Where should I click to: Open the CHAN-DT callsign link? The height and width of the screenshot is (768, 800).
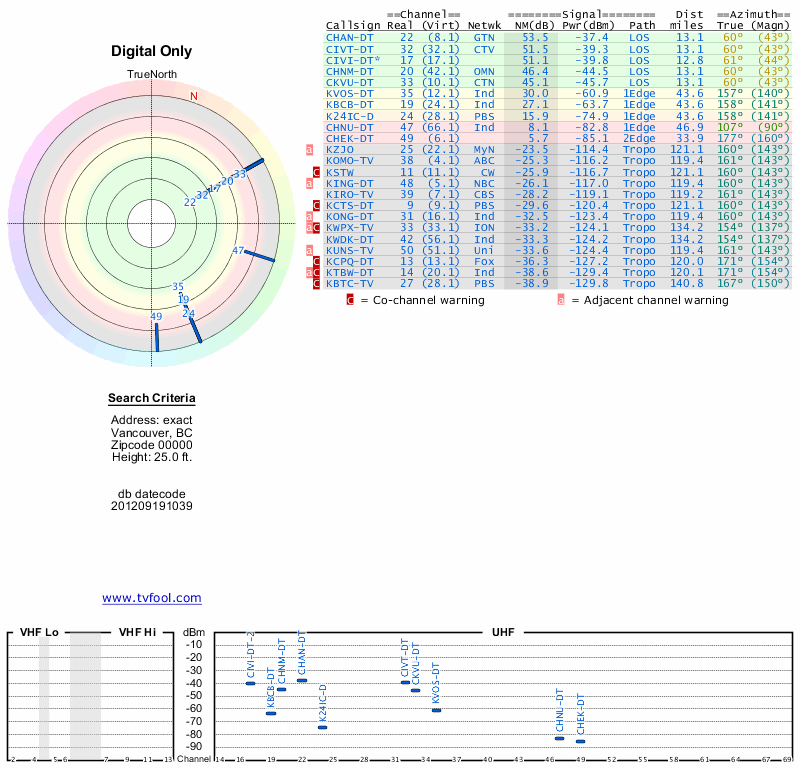coord(350,37)
